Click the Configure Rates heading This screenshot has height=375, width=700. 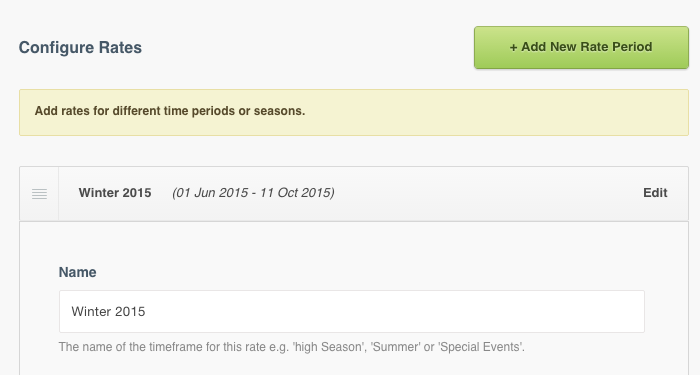pos(80,47)
